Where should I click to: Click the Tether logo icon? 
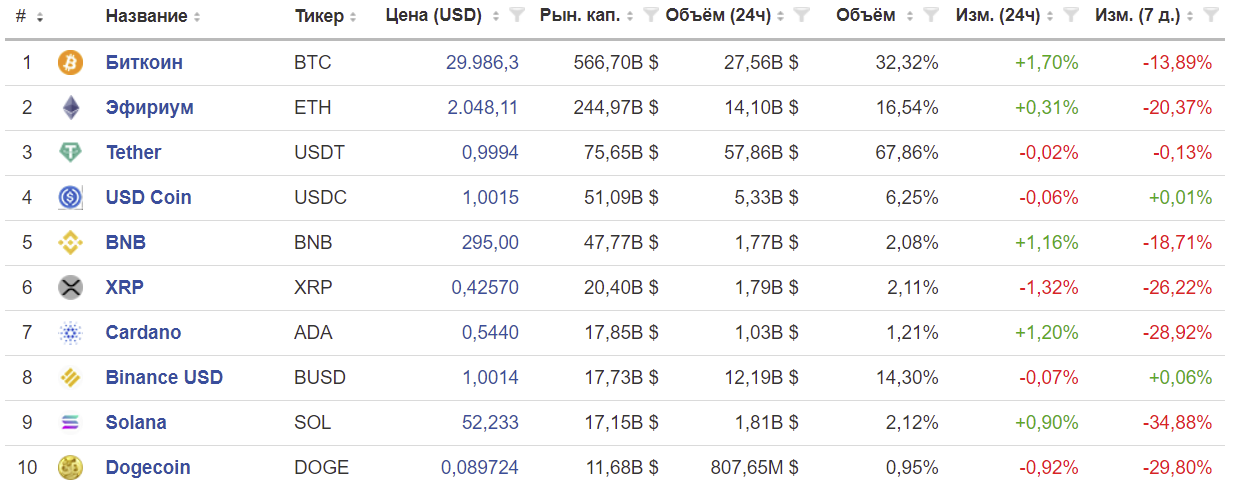70,153
